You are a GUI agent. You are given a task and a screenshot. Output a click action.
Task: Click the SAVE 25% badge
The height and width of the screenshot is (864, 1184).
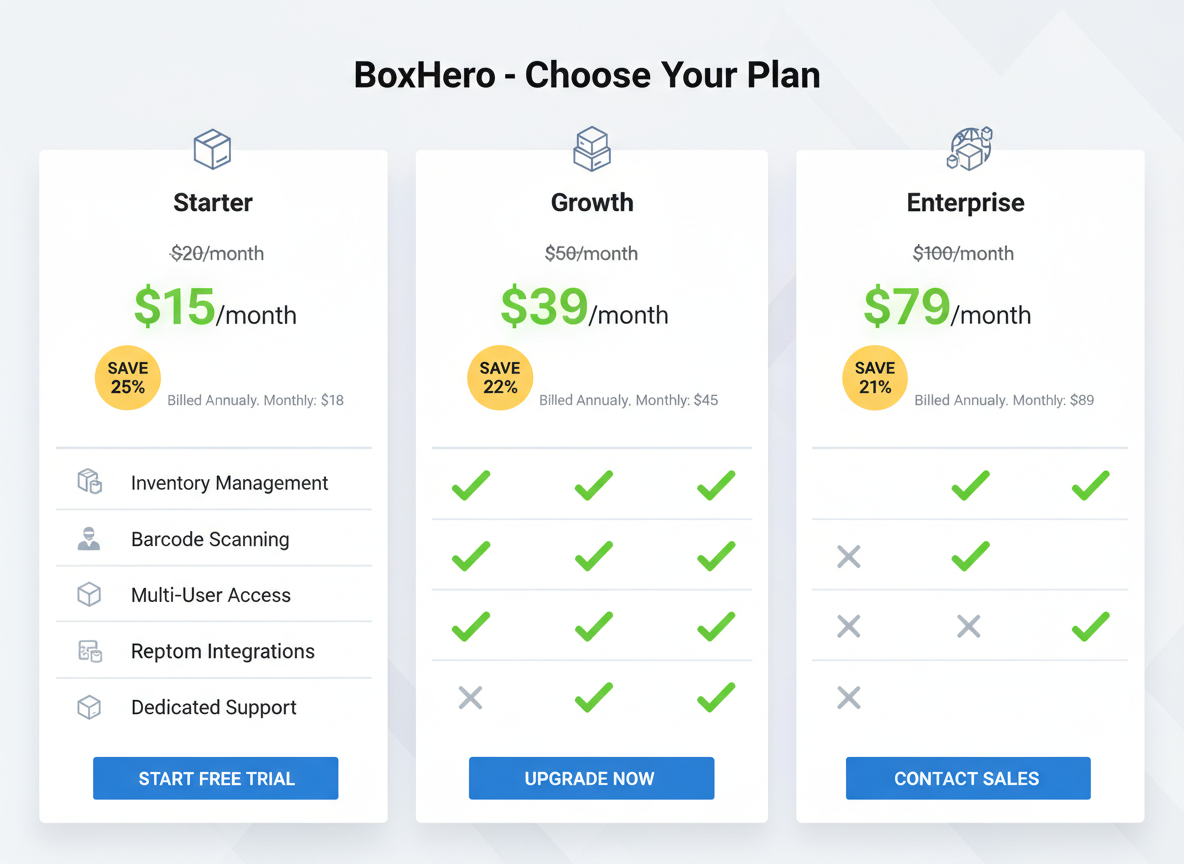pyautogui.click(x=127, y=377)
